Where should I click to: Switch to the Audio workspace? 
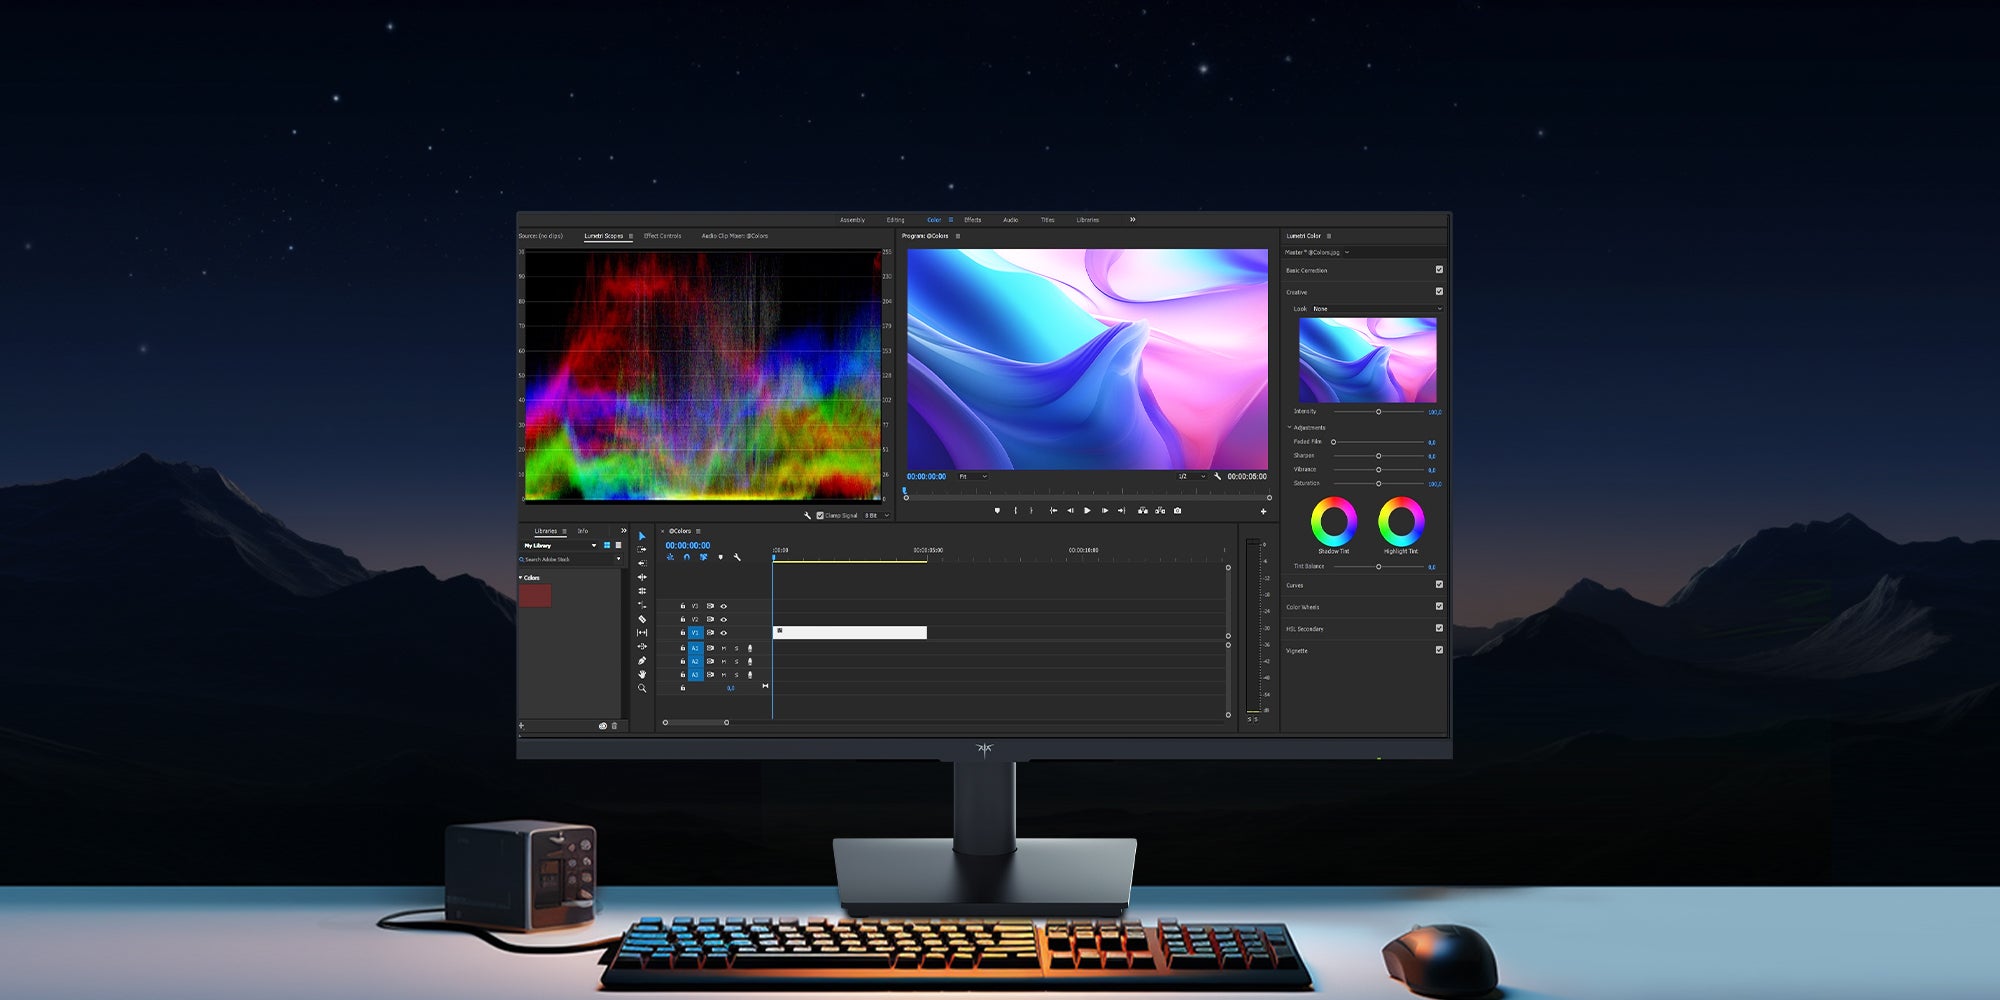click(x=1010, y=220)
